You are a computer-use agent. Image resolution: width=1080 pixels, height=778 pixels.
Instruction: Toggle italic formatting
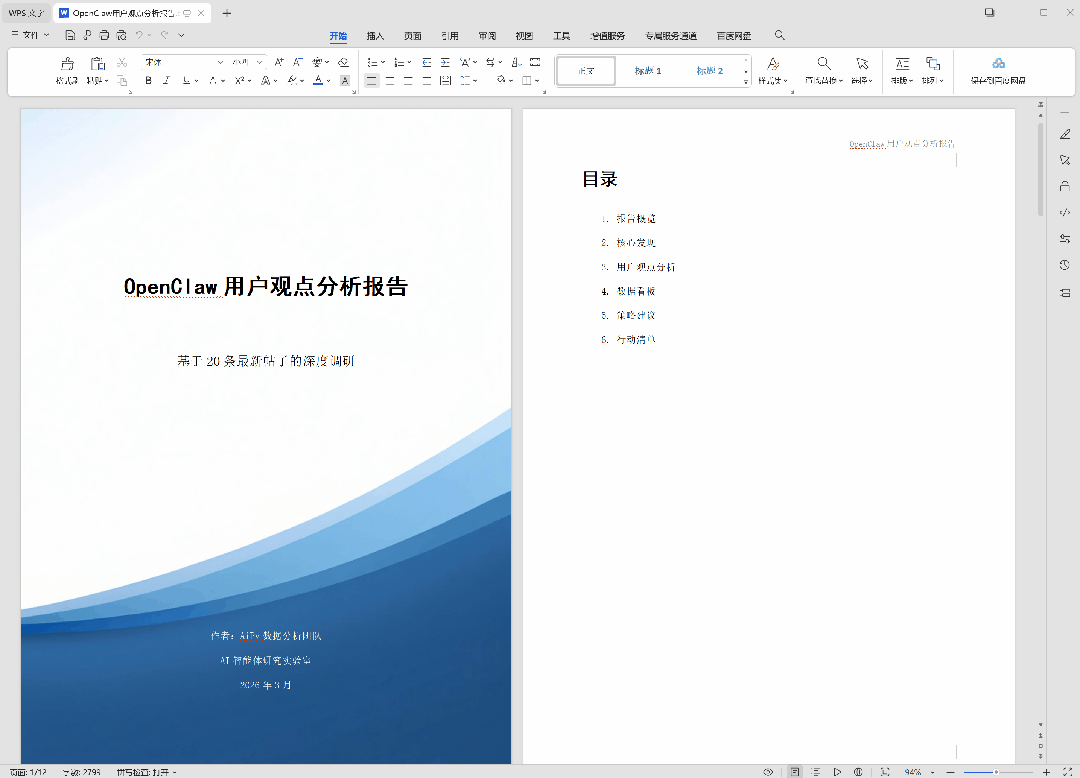[x=166, y=81]
